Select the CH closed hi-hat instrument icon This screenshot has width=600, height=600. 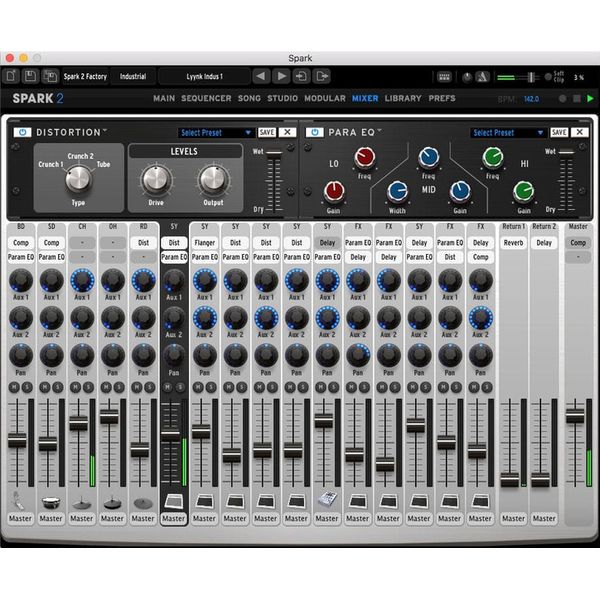82,502
